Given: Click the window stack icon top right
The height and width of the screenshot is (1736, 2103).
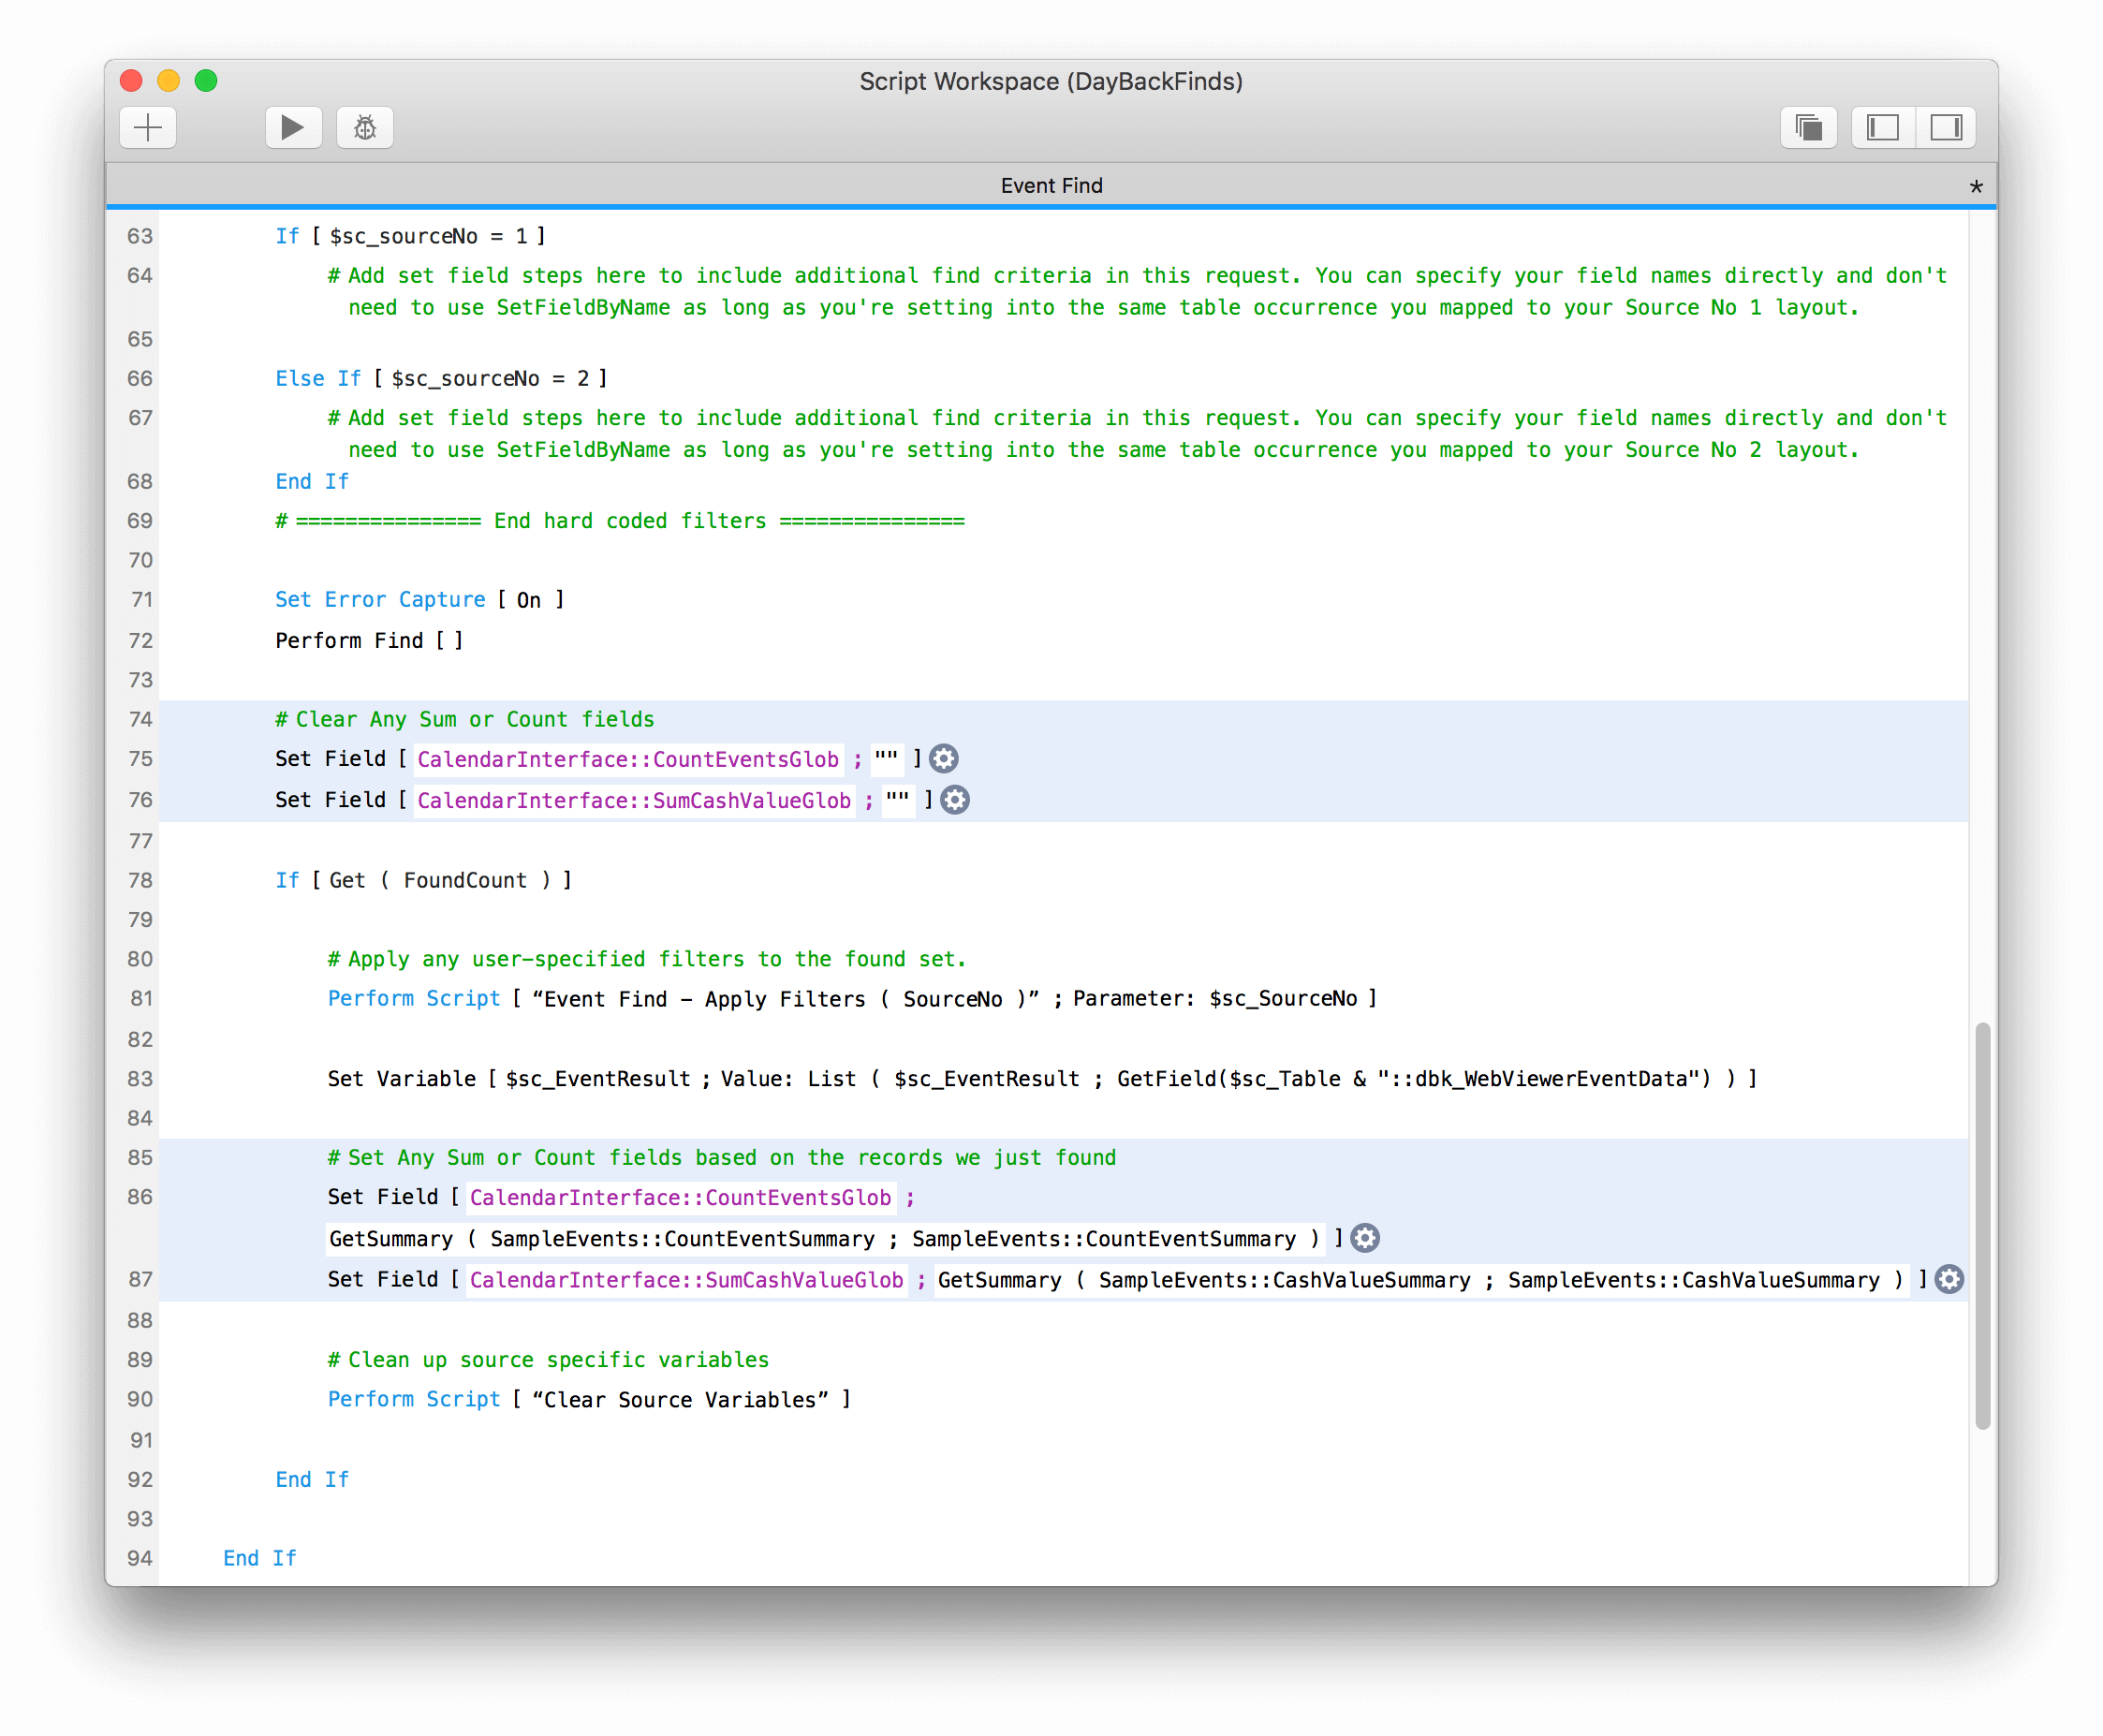Looking at the screenshot, I should tap(1808, 127).
